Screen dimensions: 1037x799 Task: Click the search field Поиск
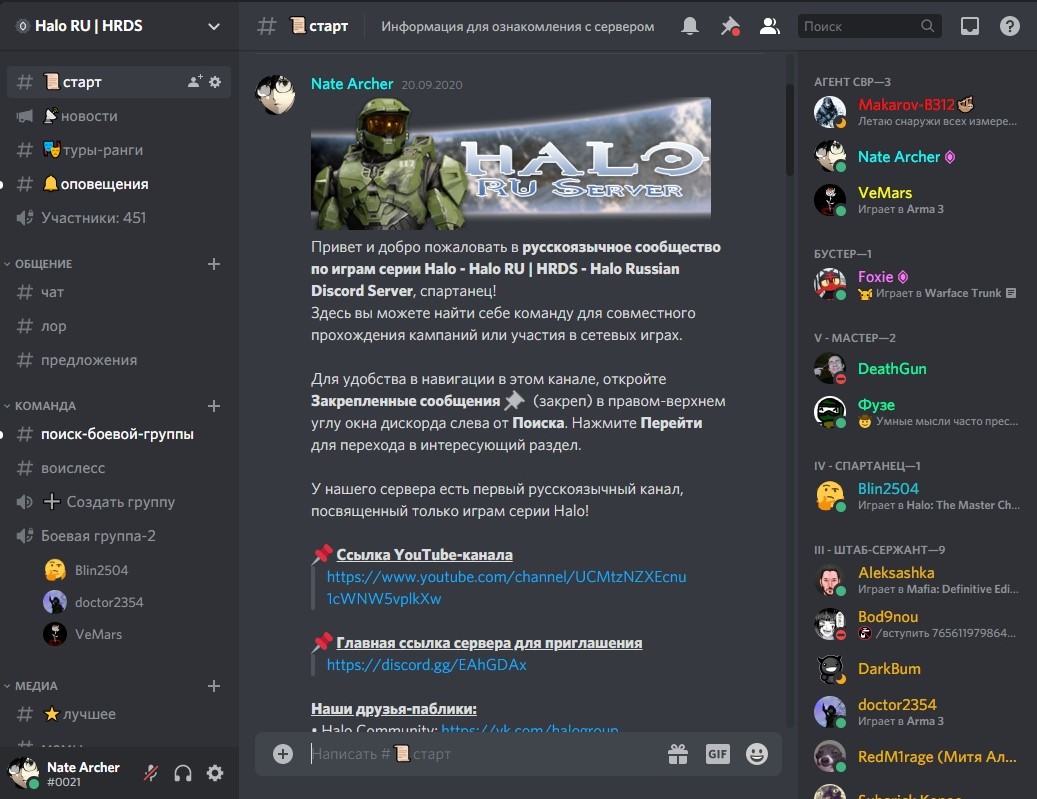coord(869,26)
